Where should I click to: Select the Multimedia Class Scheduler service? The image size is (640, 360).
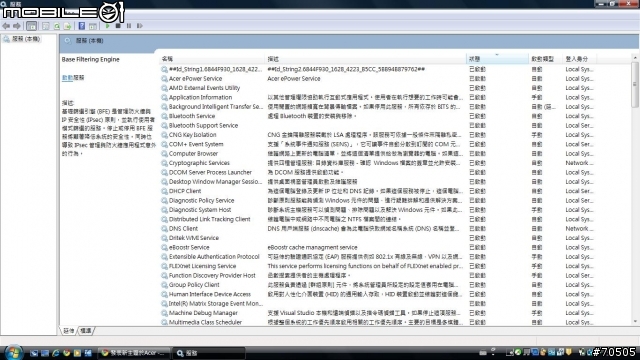(378, 322)
